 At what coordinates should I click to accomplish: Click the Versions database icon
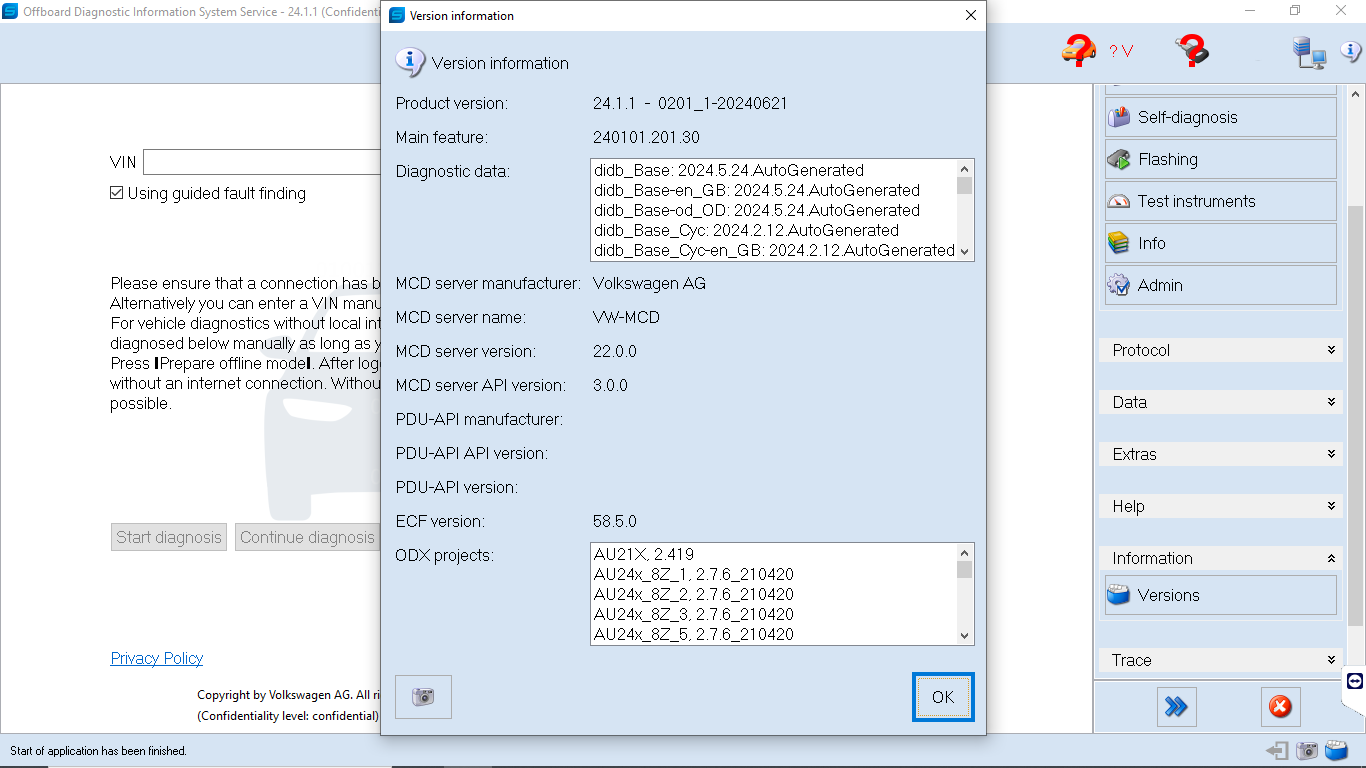[1119, 595]
